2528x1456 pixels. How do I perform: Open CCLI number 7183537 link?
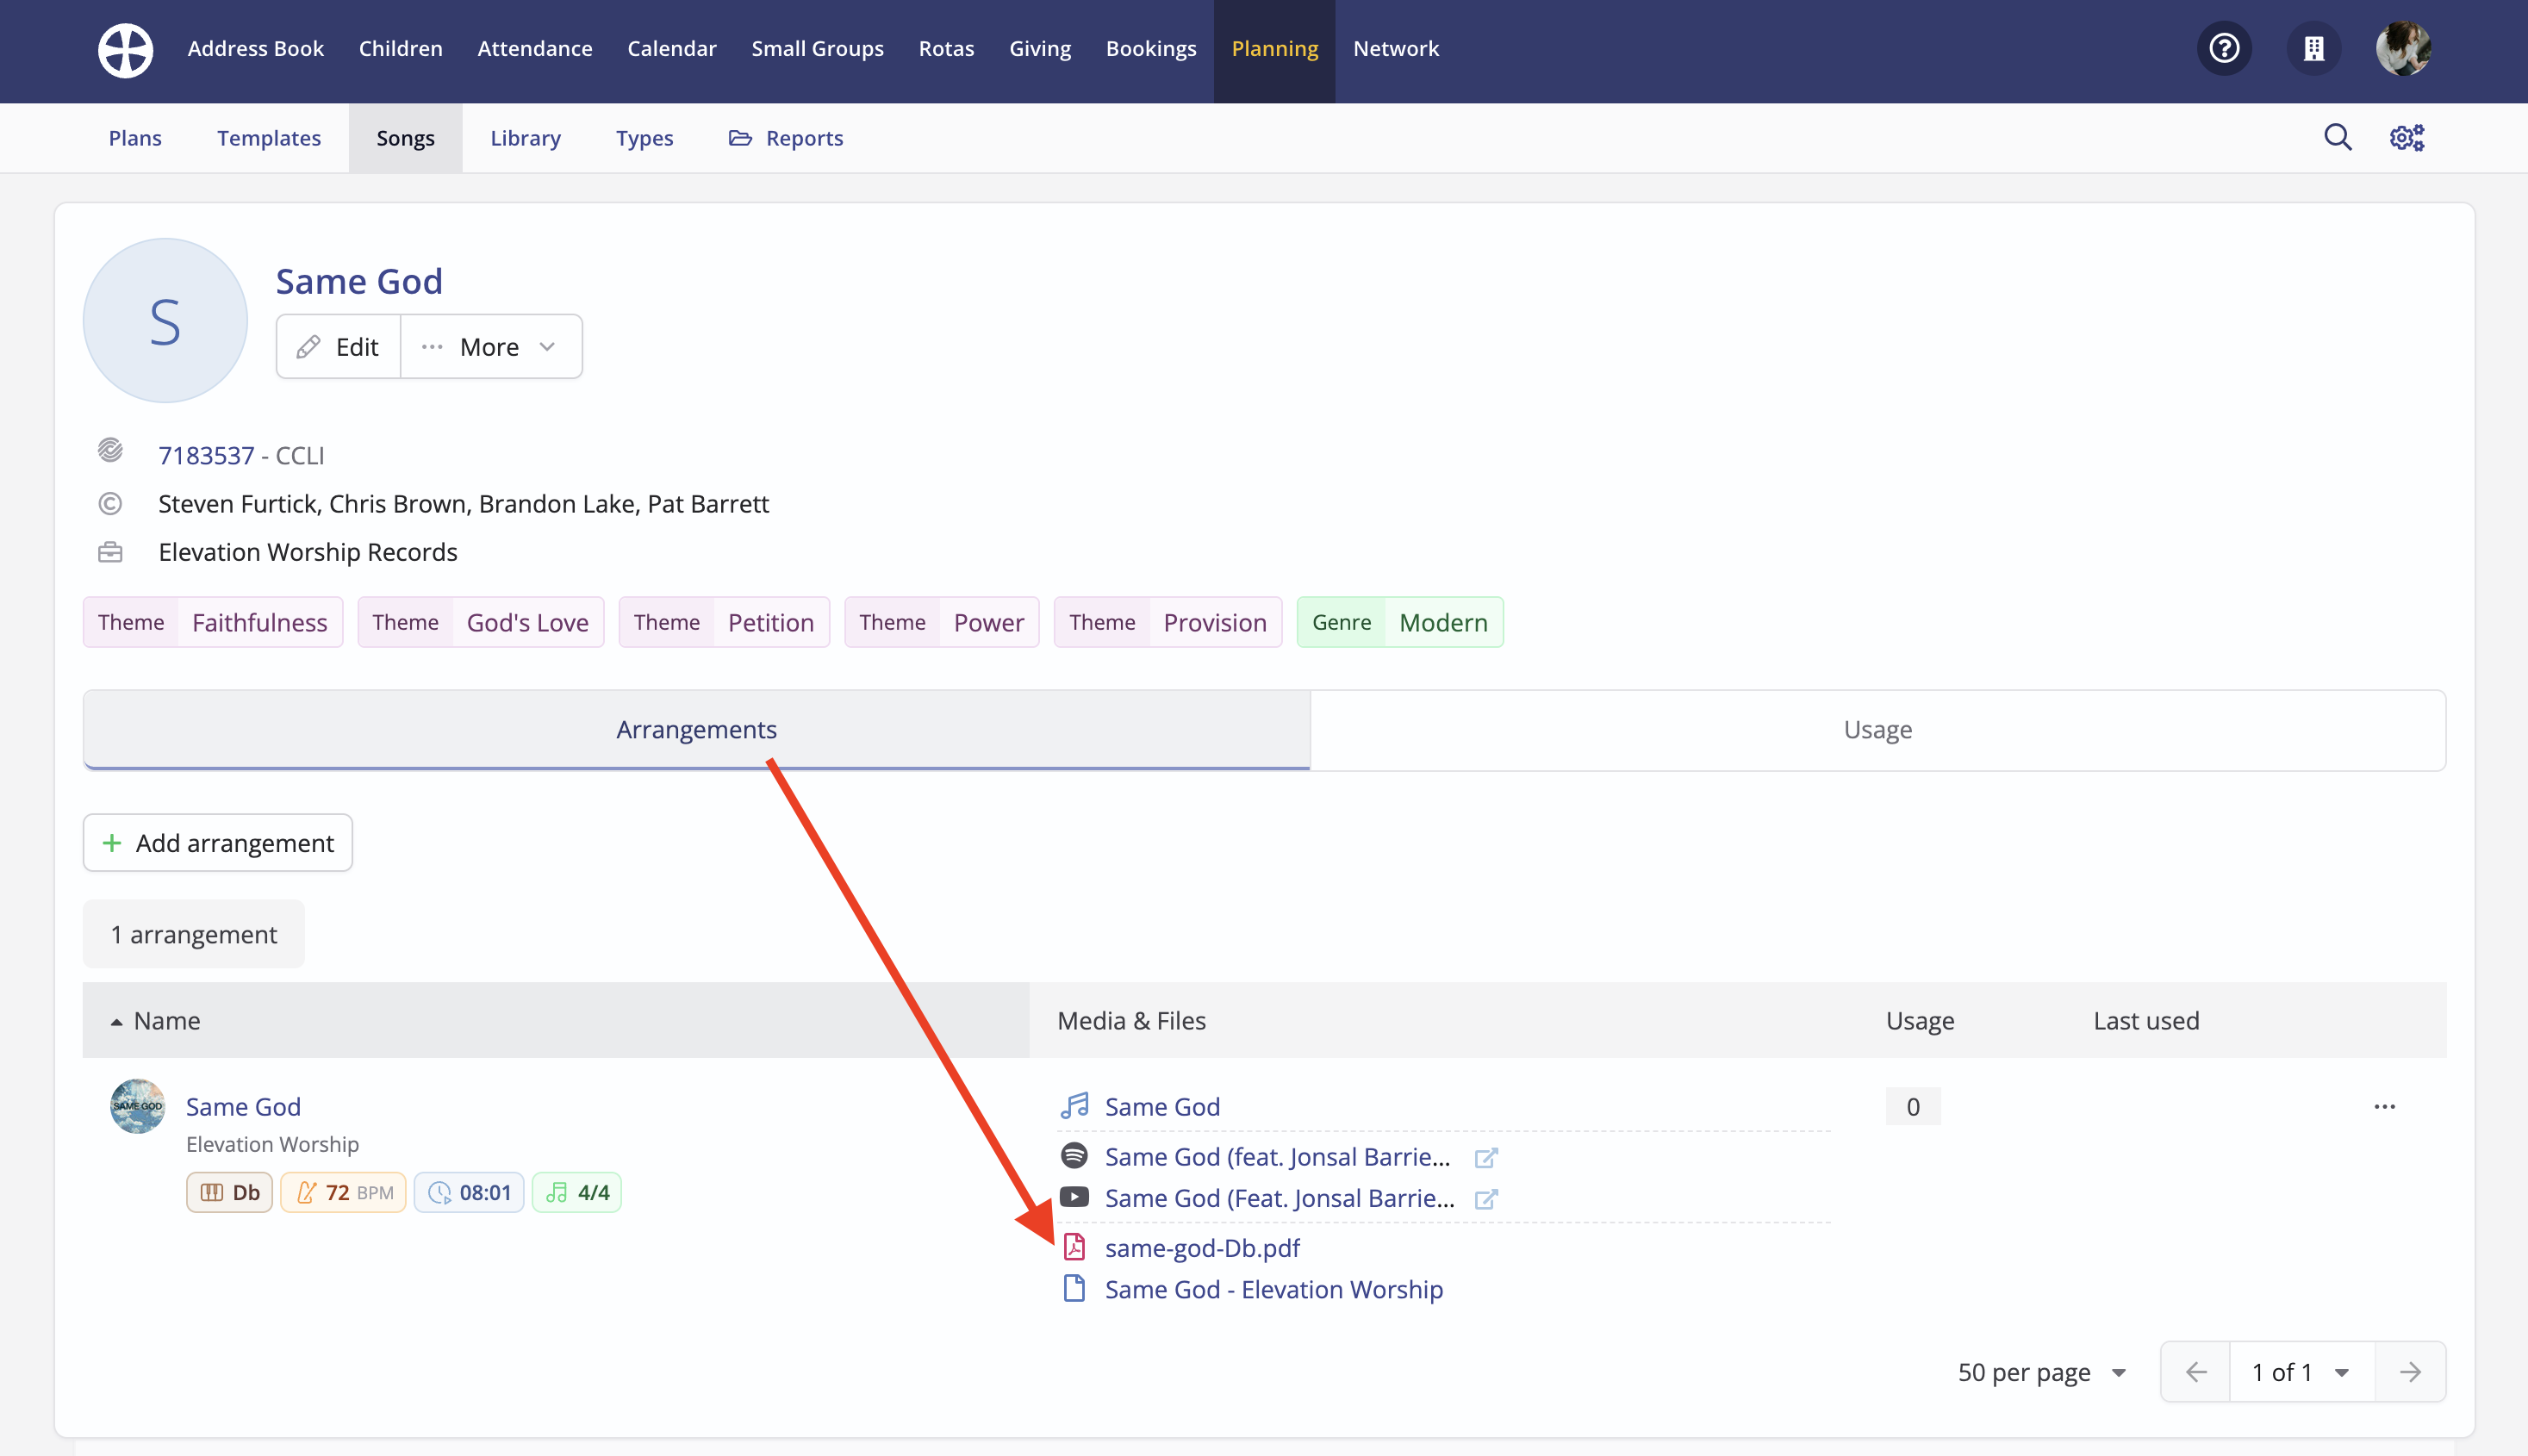(x=206, y=455)
